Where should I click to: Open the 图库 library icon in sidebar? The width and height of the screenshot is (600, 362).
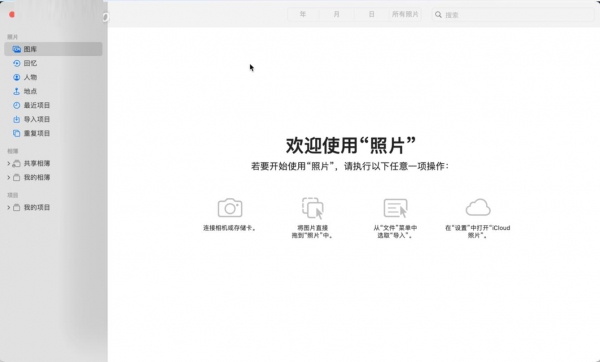[x=16, y=49]
